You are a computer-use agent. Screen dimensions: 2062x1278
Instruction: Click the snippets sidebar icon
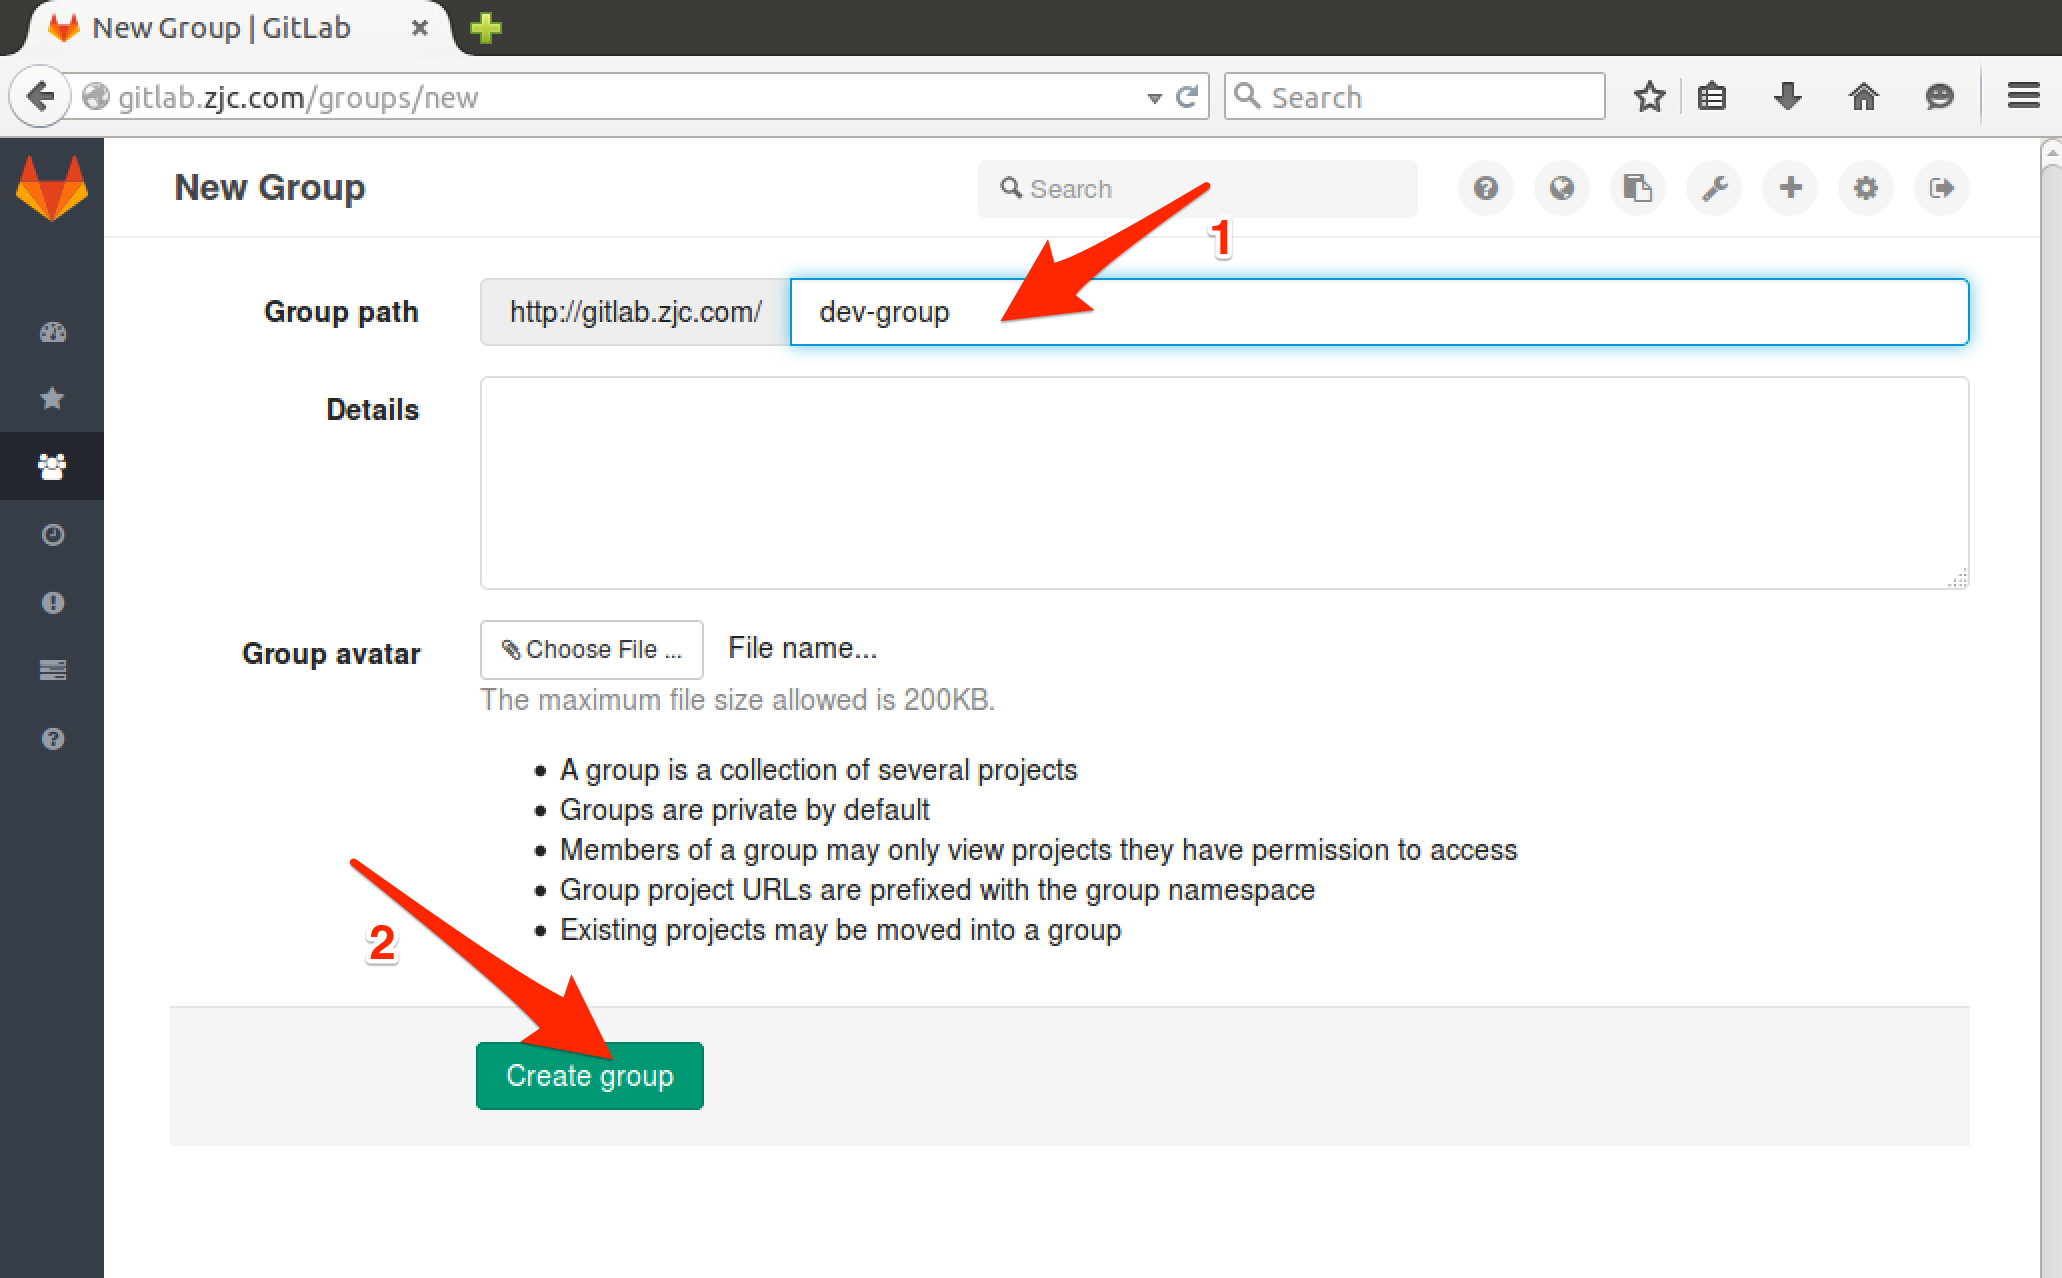click(x=54, y=670)
